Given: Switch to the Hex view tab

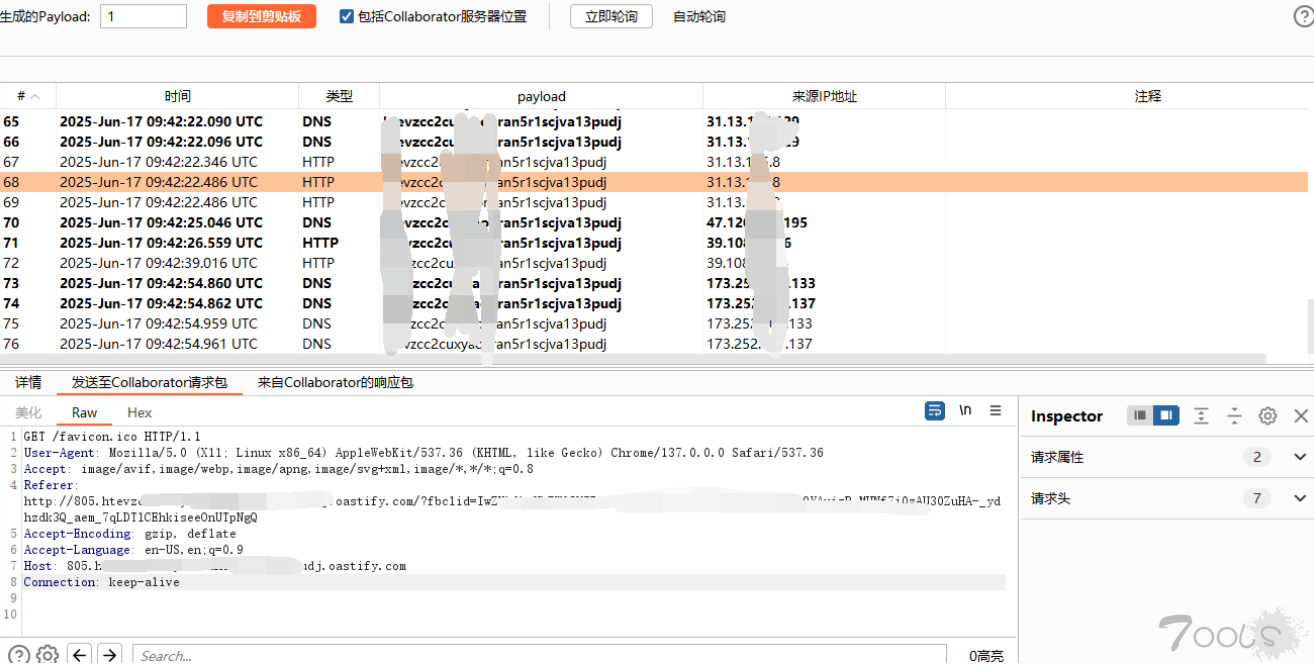Looking at the screenshot, I should pos(139,412).
